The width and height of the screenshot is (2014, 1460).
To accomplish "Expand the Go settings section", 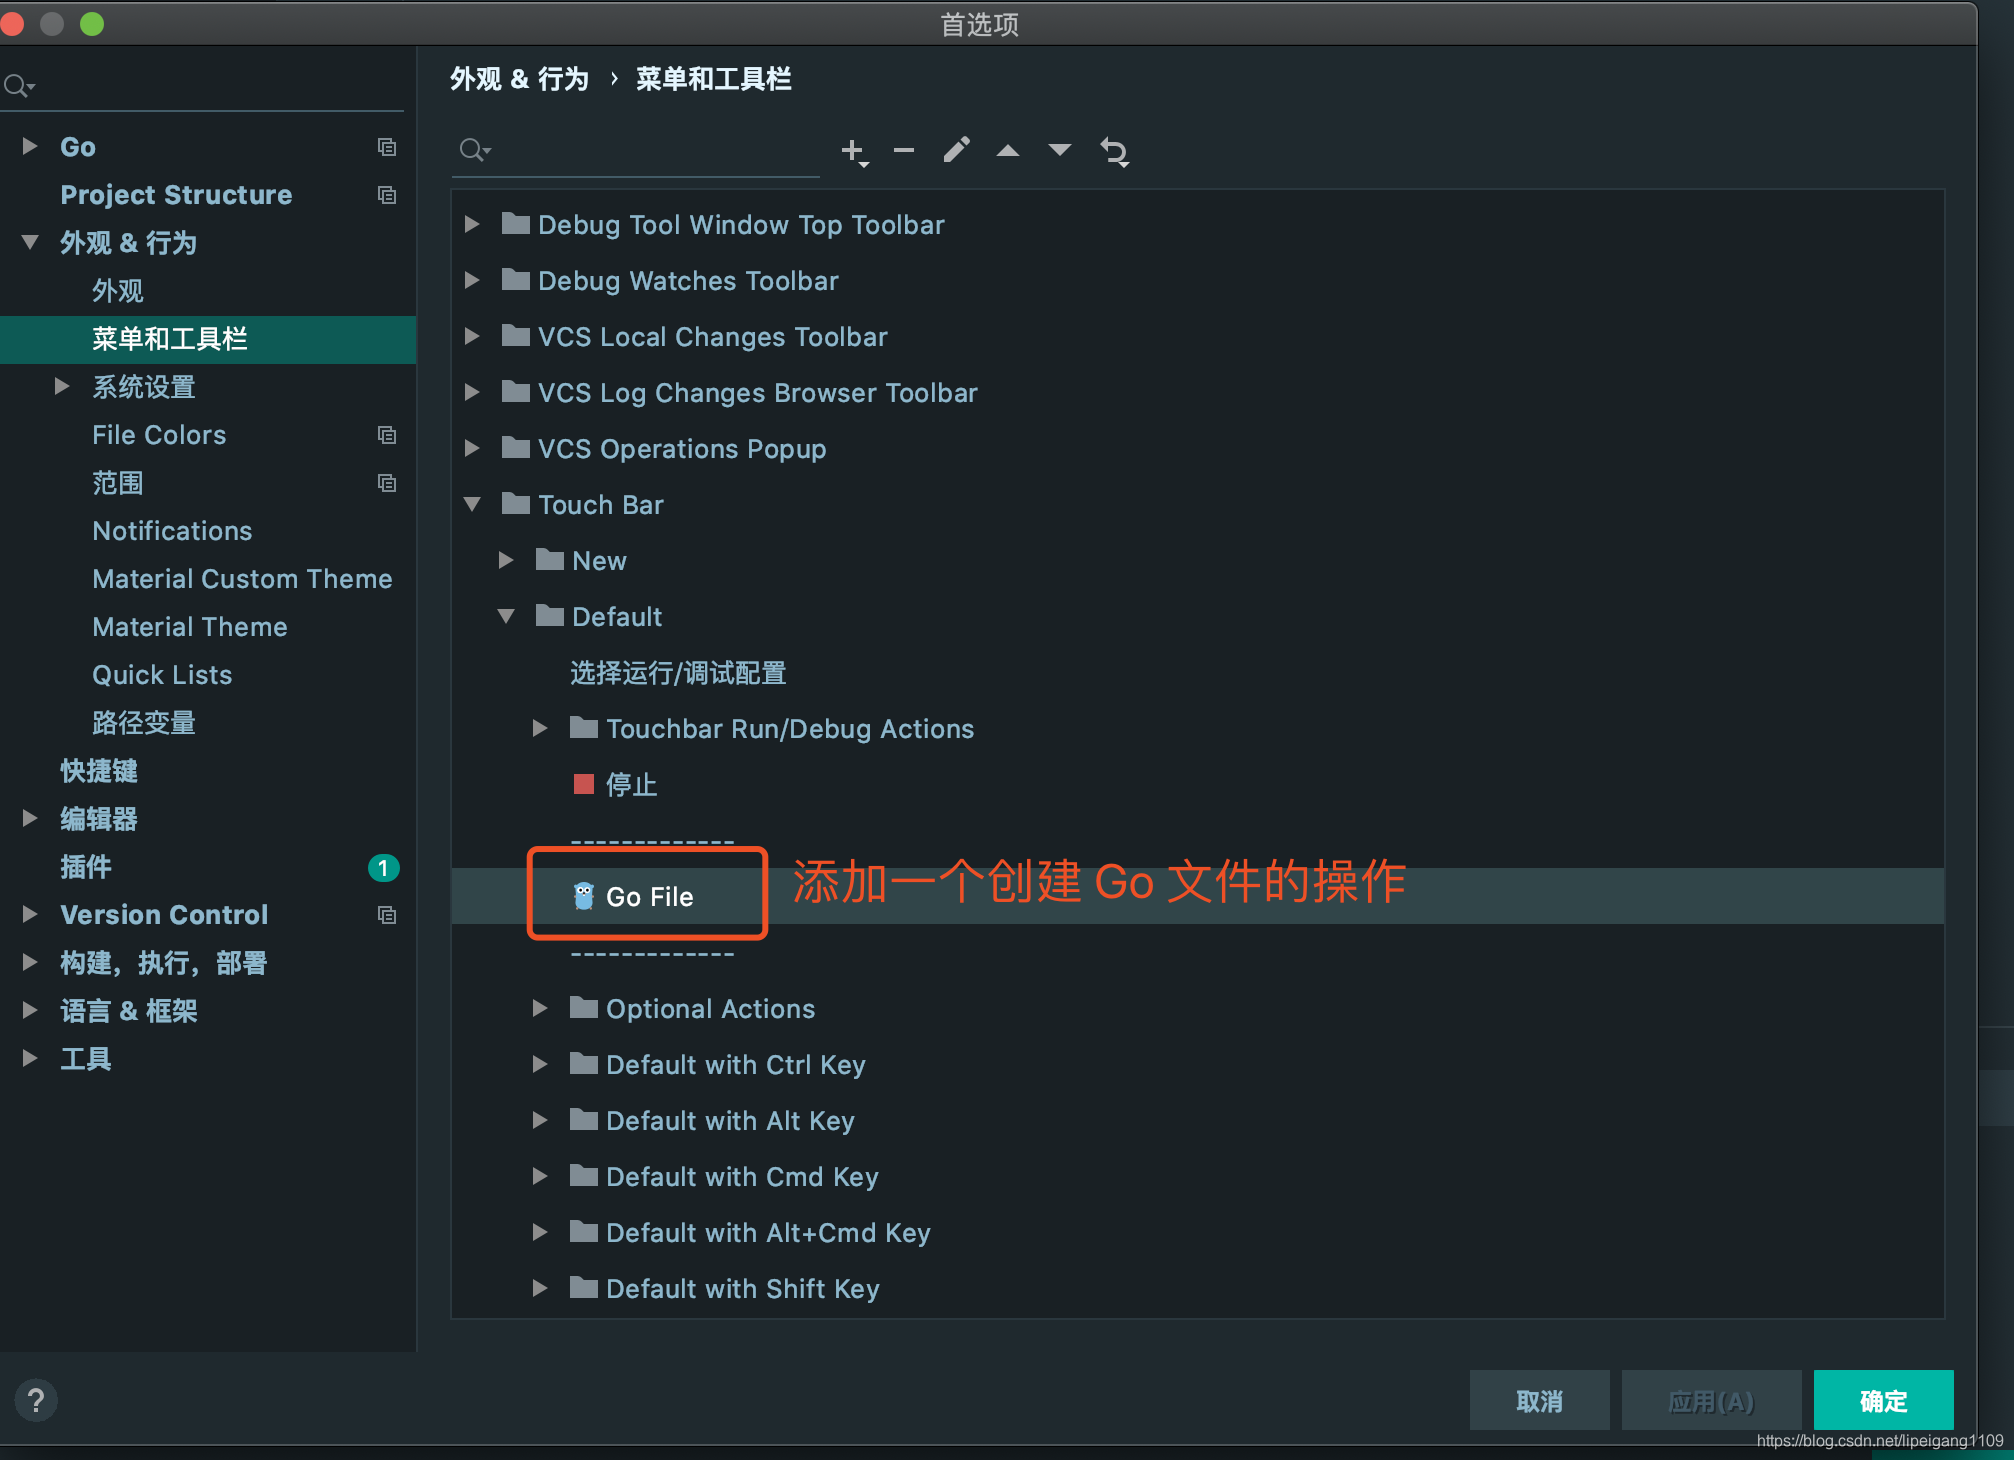I will 30,146.
